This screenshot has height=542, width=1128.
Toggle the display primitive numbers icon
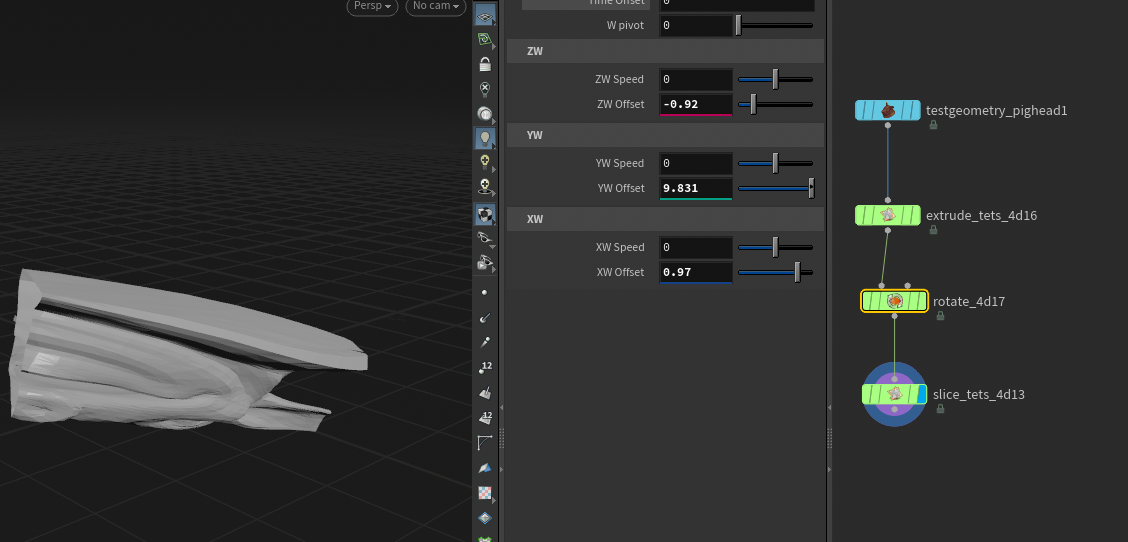coord(485,418)
